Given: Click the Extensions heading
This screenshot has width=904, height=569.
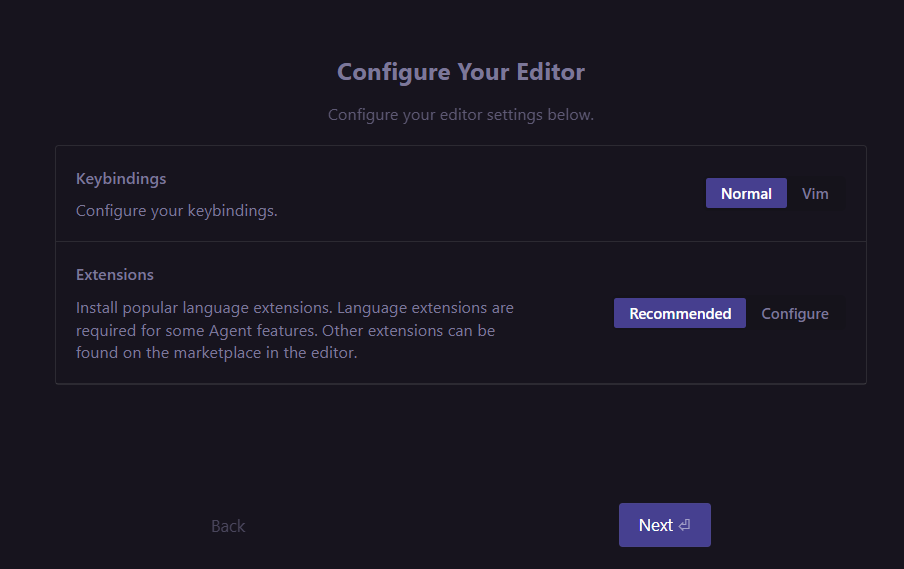Looking at the screenshot, I should (115, 274).
